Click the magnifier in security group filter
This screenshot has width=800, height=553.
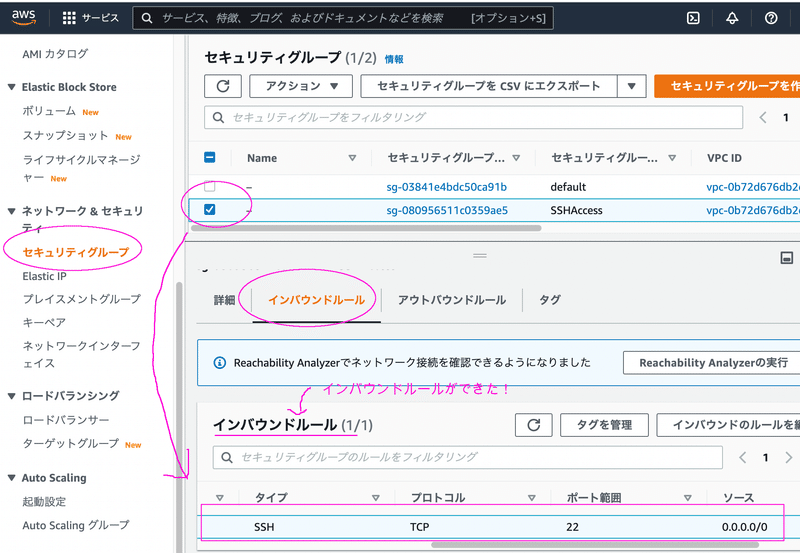coord(218,117)
